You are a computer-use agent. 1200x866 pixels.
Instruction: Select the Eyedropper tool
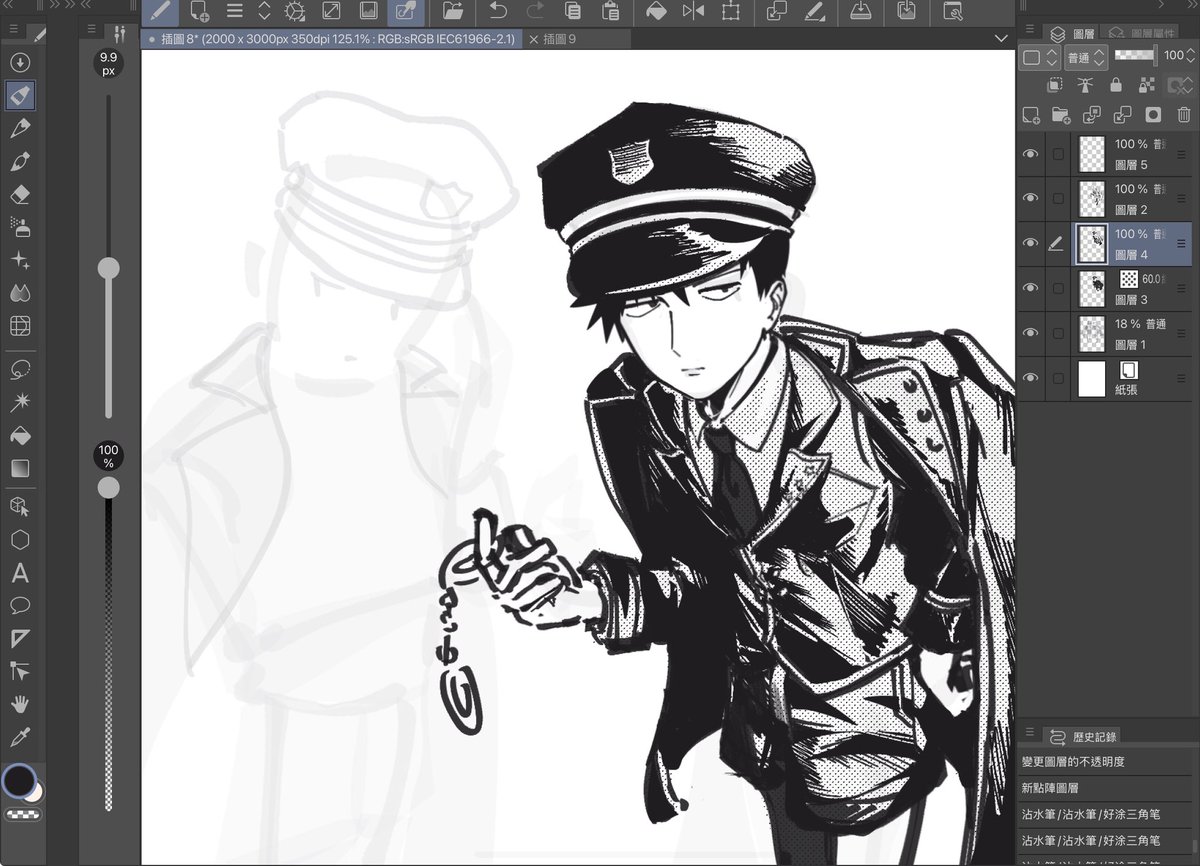[19, 738]
